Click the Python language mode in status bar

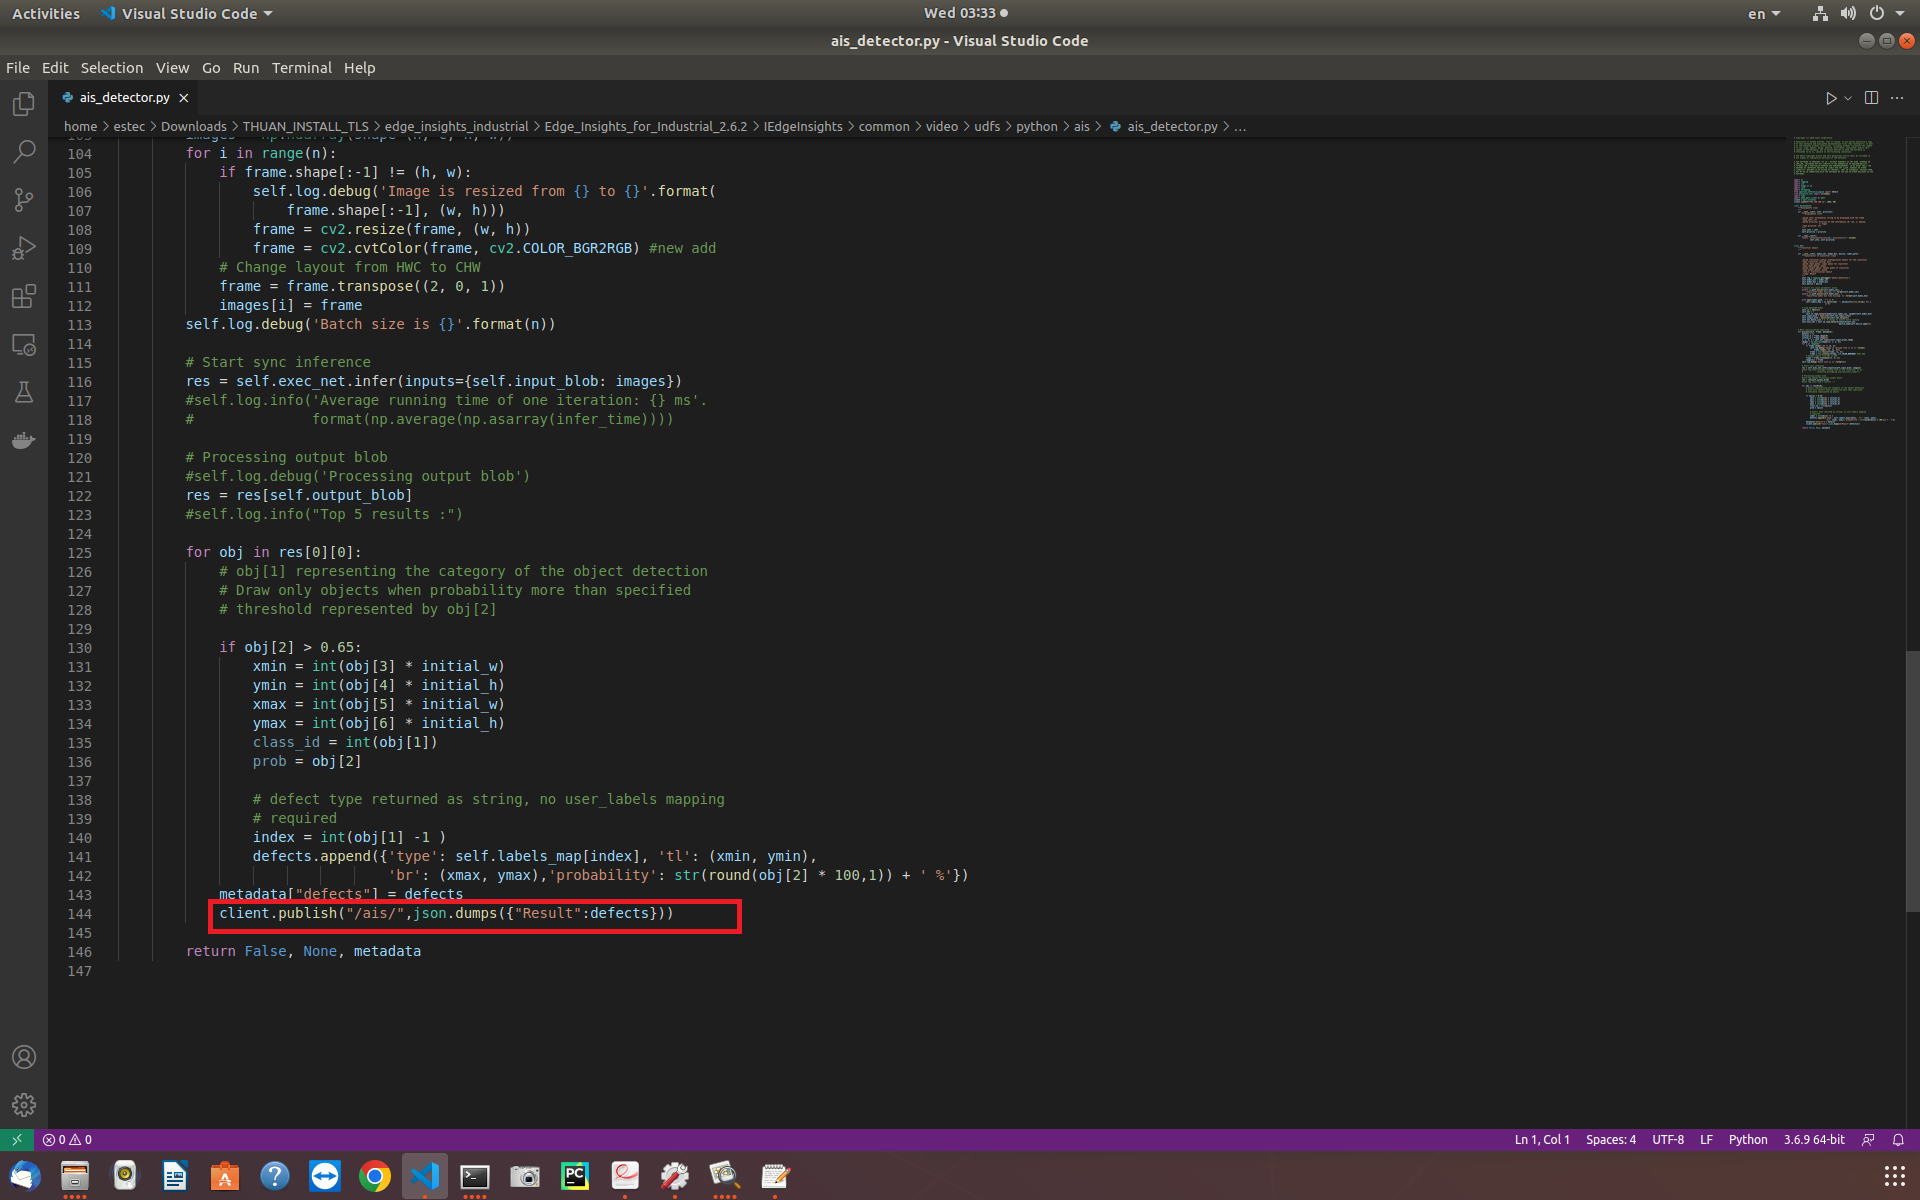[x=1747, y=1140]
